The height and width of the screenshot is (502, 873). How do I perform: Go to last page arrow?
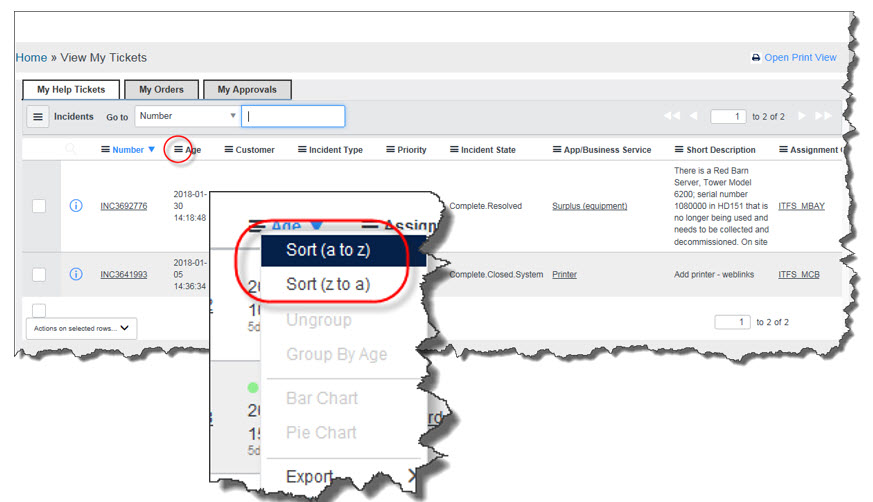[x=823, y=116]
